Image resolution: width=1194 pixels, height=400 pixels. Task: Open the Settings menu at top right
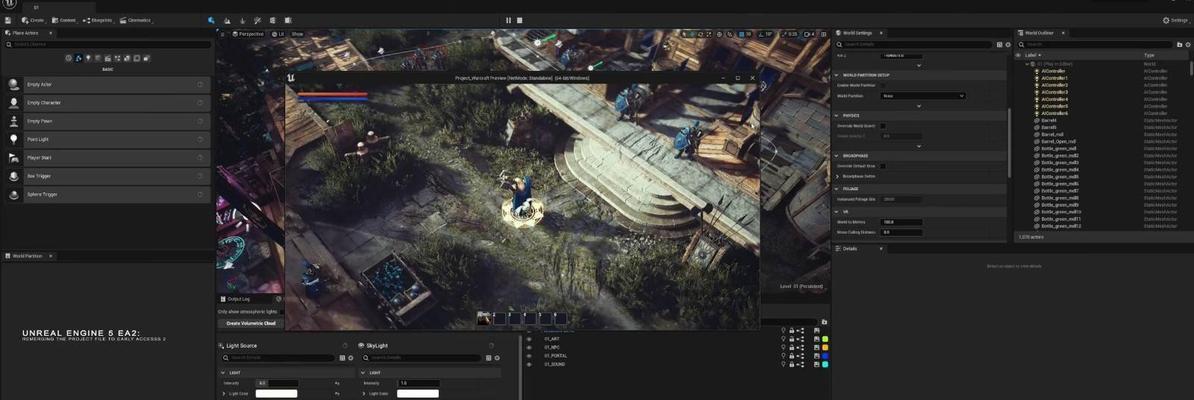(x=1175, y=20)
